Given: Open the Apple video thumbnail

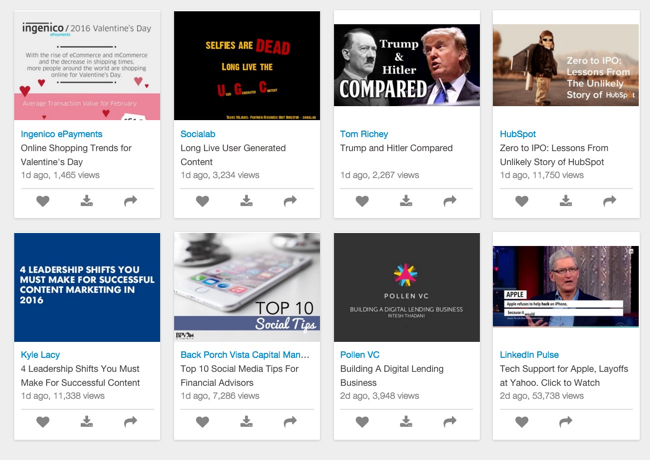Looking at the screenshot, I should coord(566,286).
